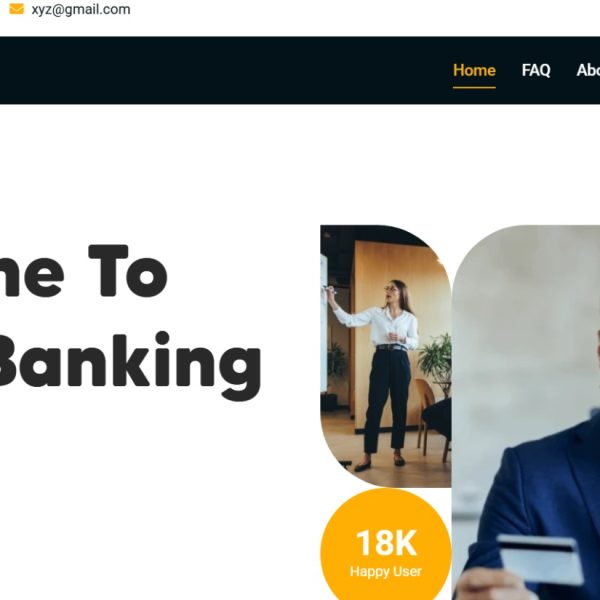Click the credit card held by the man
This screenshot has height=600, width=600.
coord(540,559)
